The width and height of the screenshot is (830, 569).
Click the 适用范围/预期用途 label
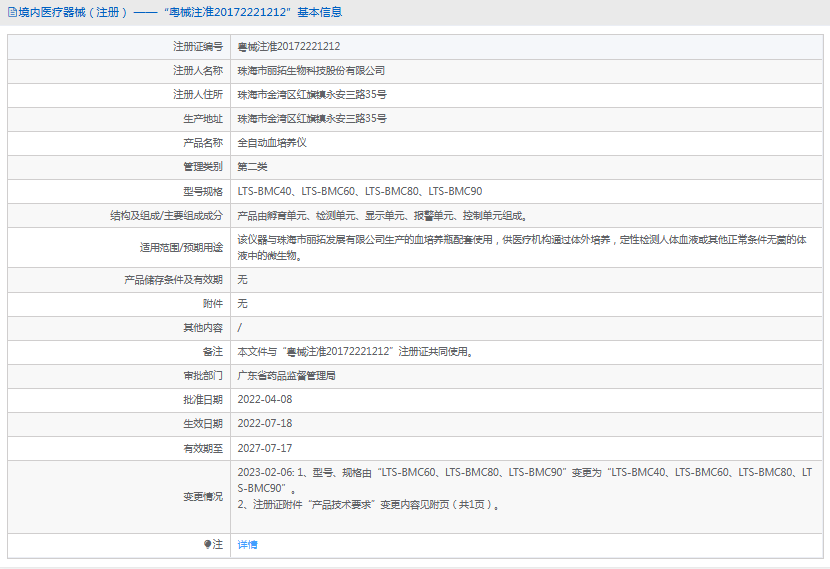pyautogui.click(x=182, y=248)
